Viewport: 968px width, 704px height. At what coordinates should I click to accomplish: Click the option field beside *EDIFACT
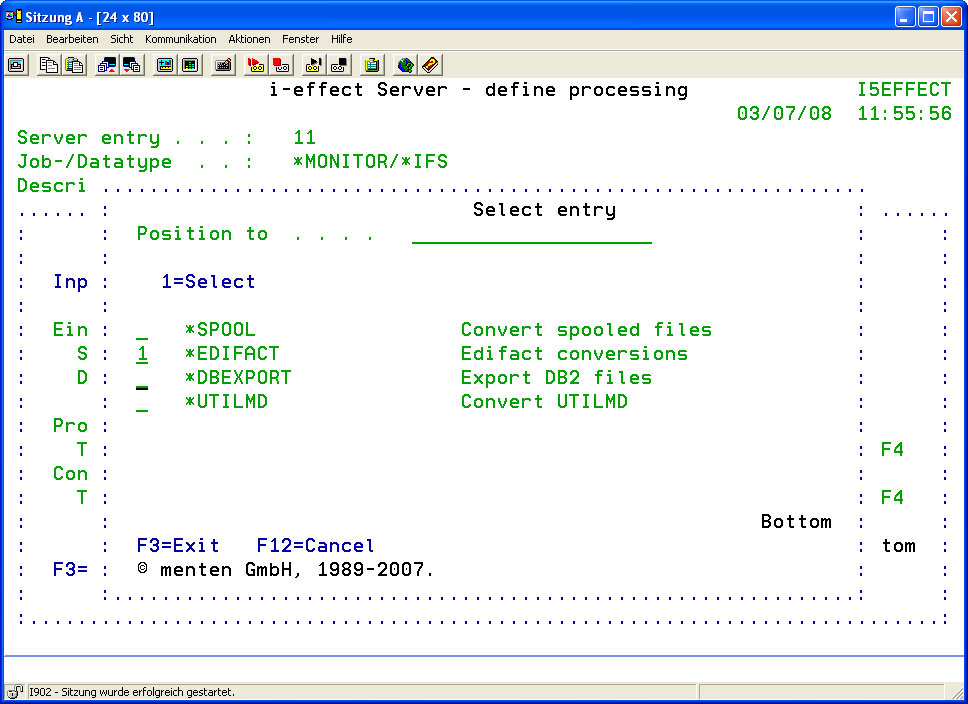(x=142, y=354)
